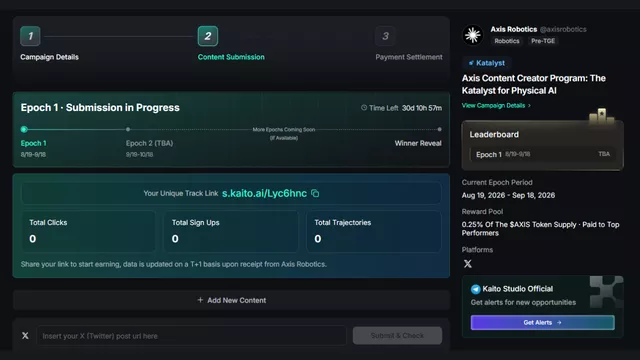The height and width of the screenshot is (360, 640).
Task: Click the Submit & Check button
Action: point(397,336)
